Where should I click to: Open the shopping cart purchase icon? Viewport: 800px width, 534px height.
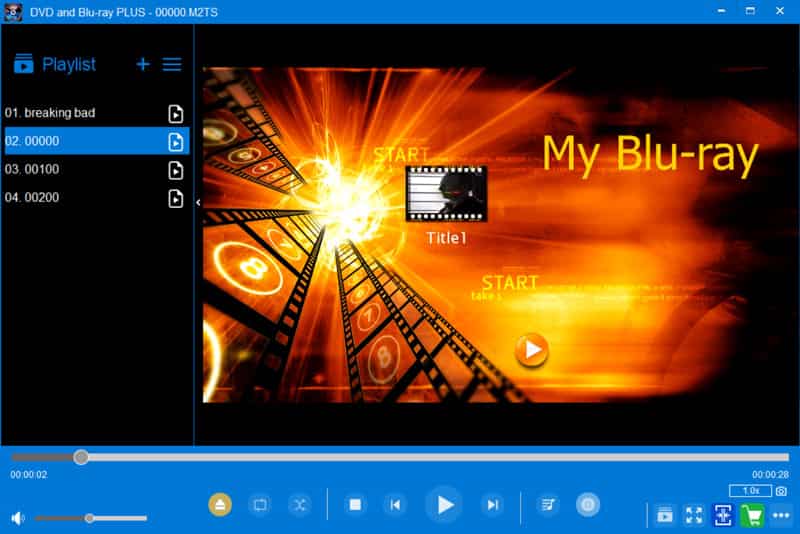752,515
